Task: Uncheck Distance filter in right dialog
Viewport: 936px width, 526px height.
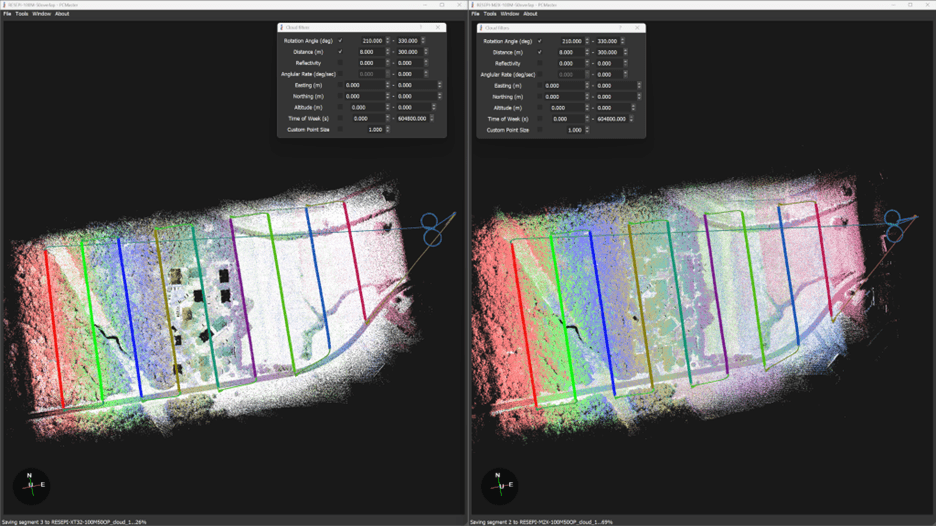Action: pyautogui.click(x=539, y=52)
